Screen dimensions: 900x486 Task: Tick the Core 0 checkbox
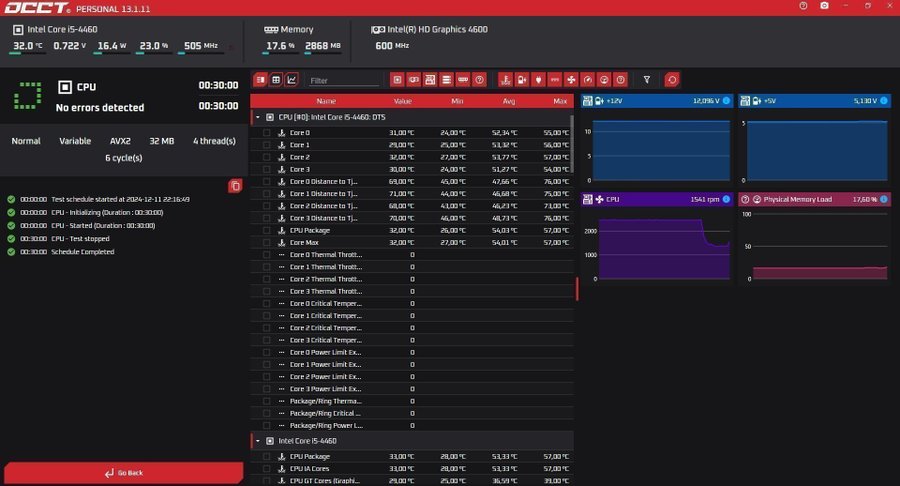tap(267, 133)
